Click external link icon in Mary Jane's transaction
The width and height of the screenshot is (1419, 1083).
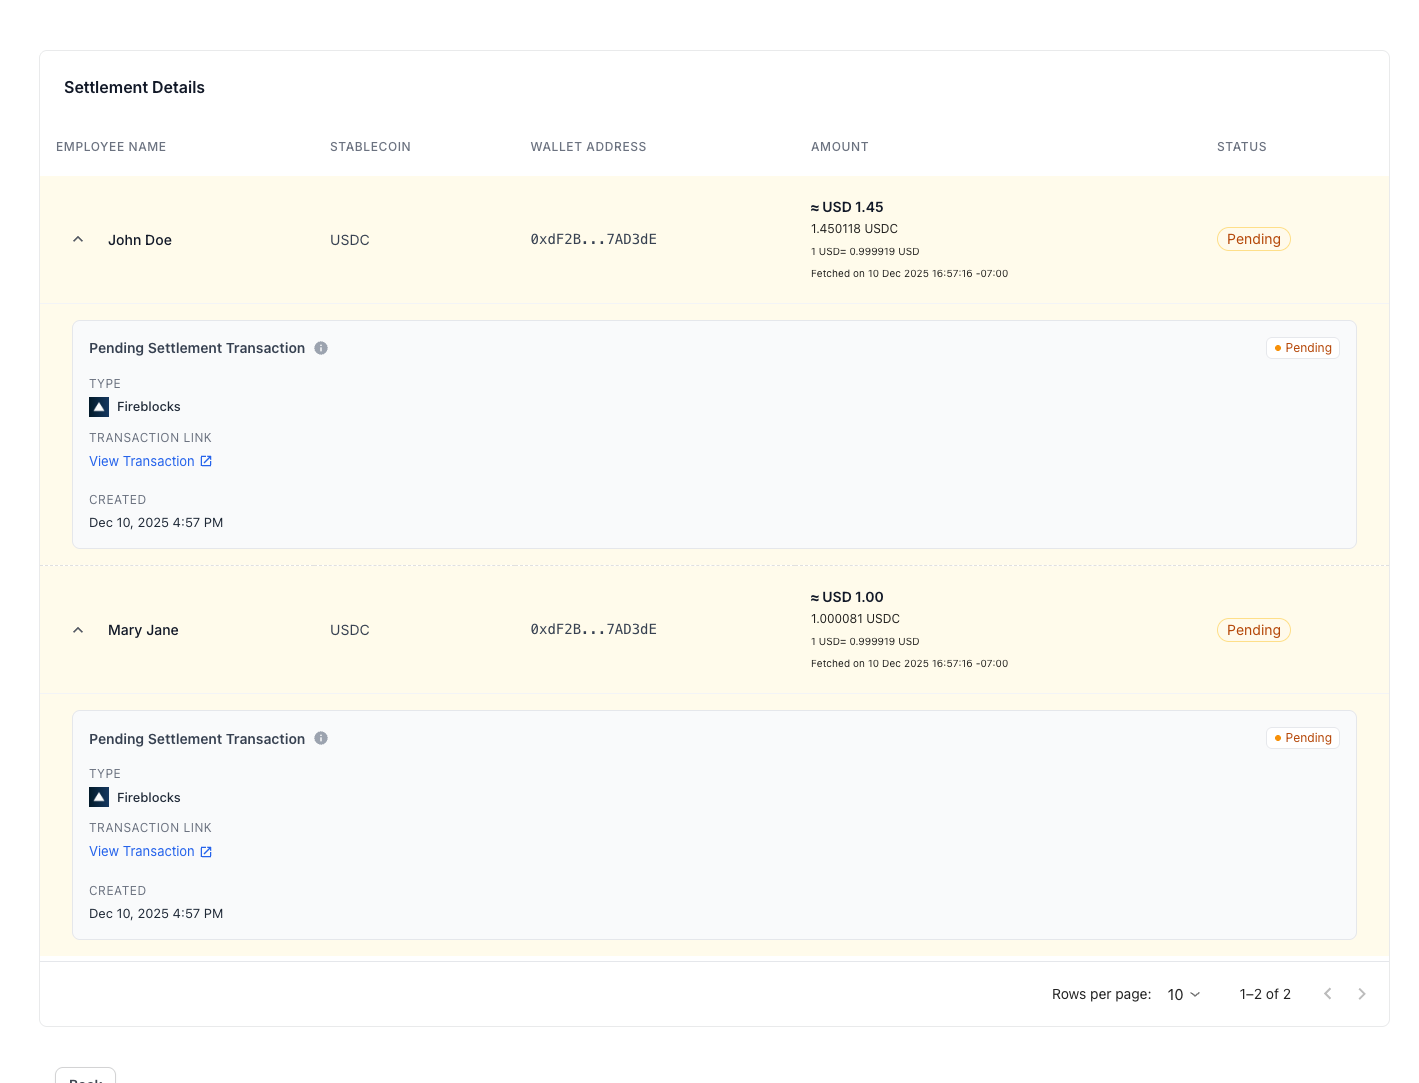(x=206, y=852)
